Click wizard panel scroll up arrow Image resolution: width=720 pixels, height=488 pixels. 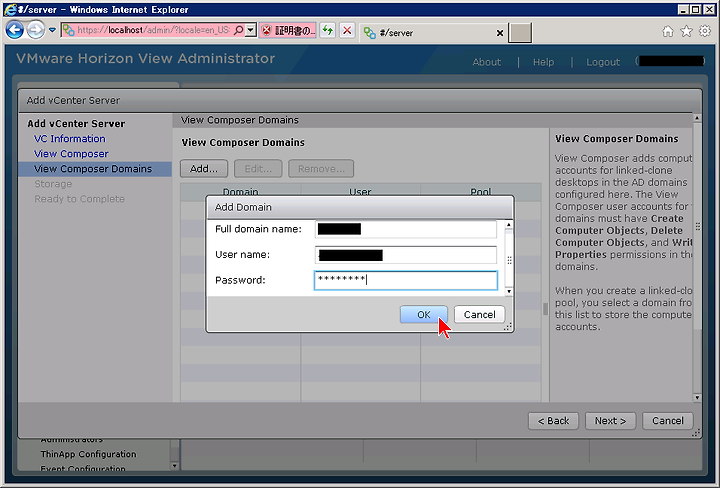pyautogui.click(x=697, y=118)
